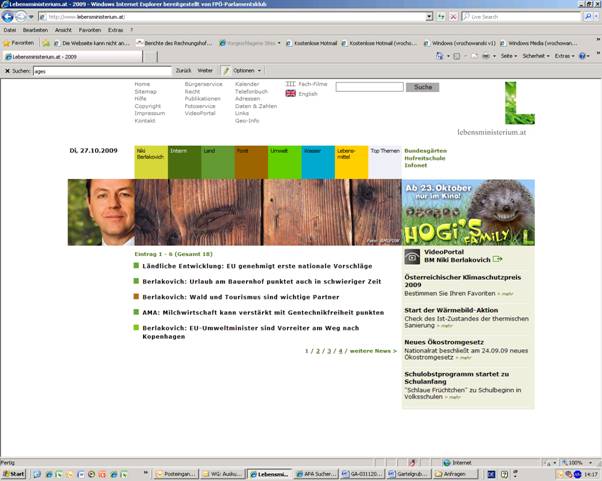Click the UK flag English icon
This screenshot has height=481, width=602.
pyautogui.click(x=290, y=94)
